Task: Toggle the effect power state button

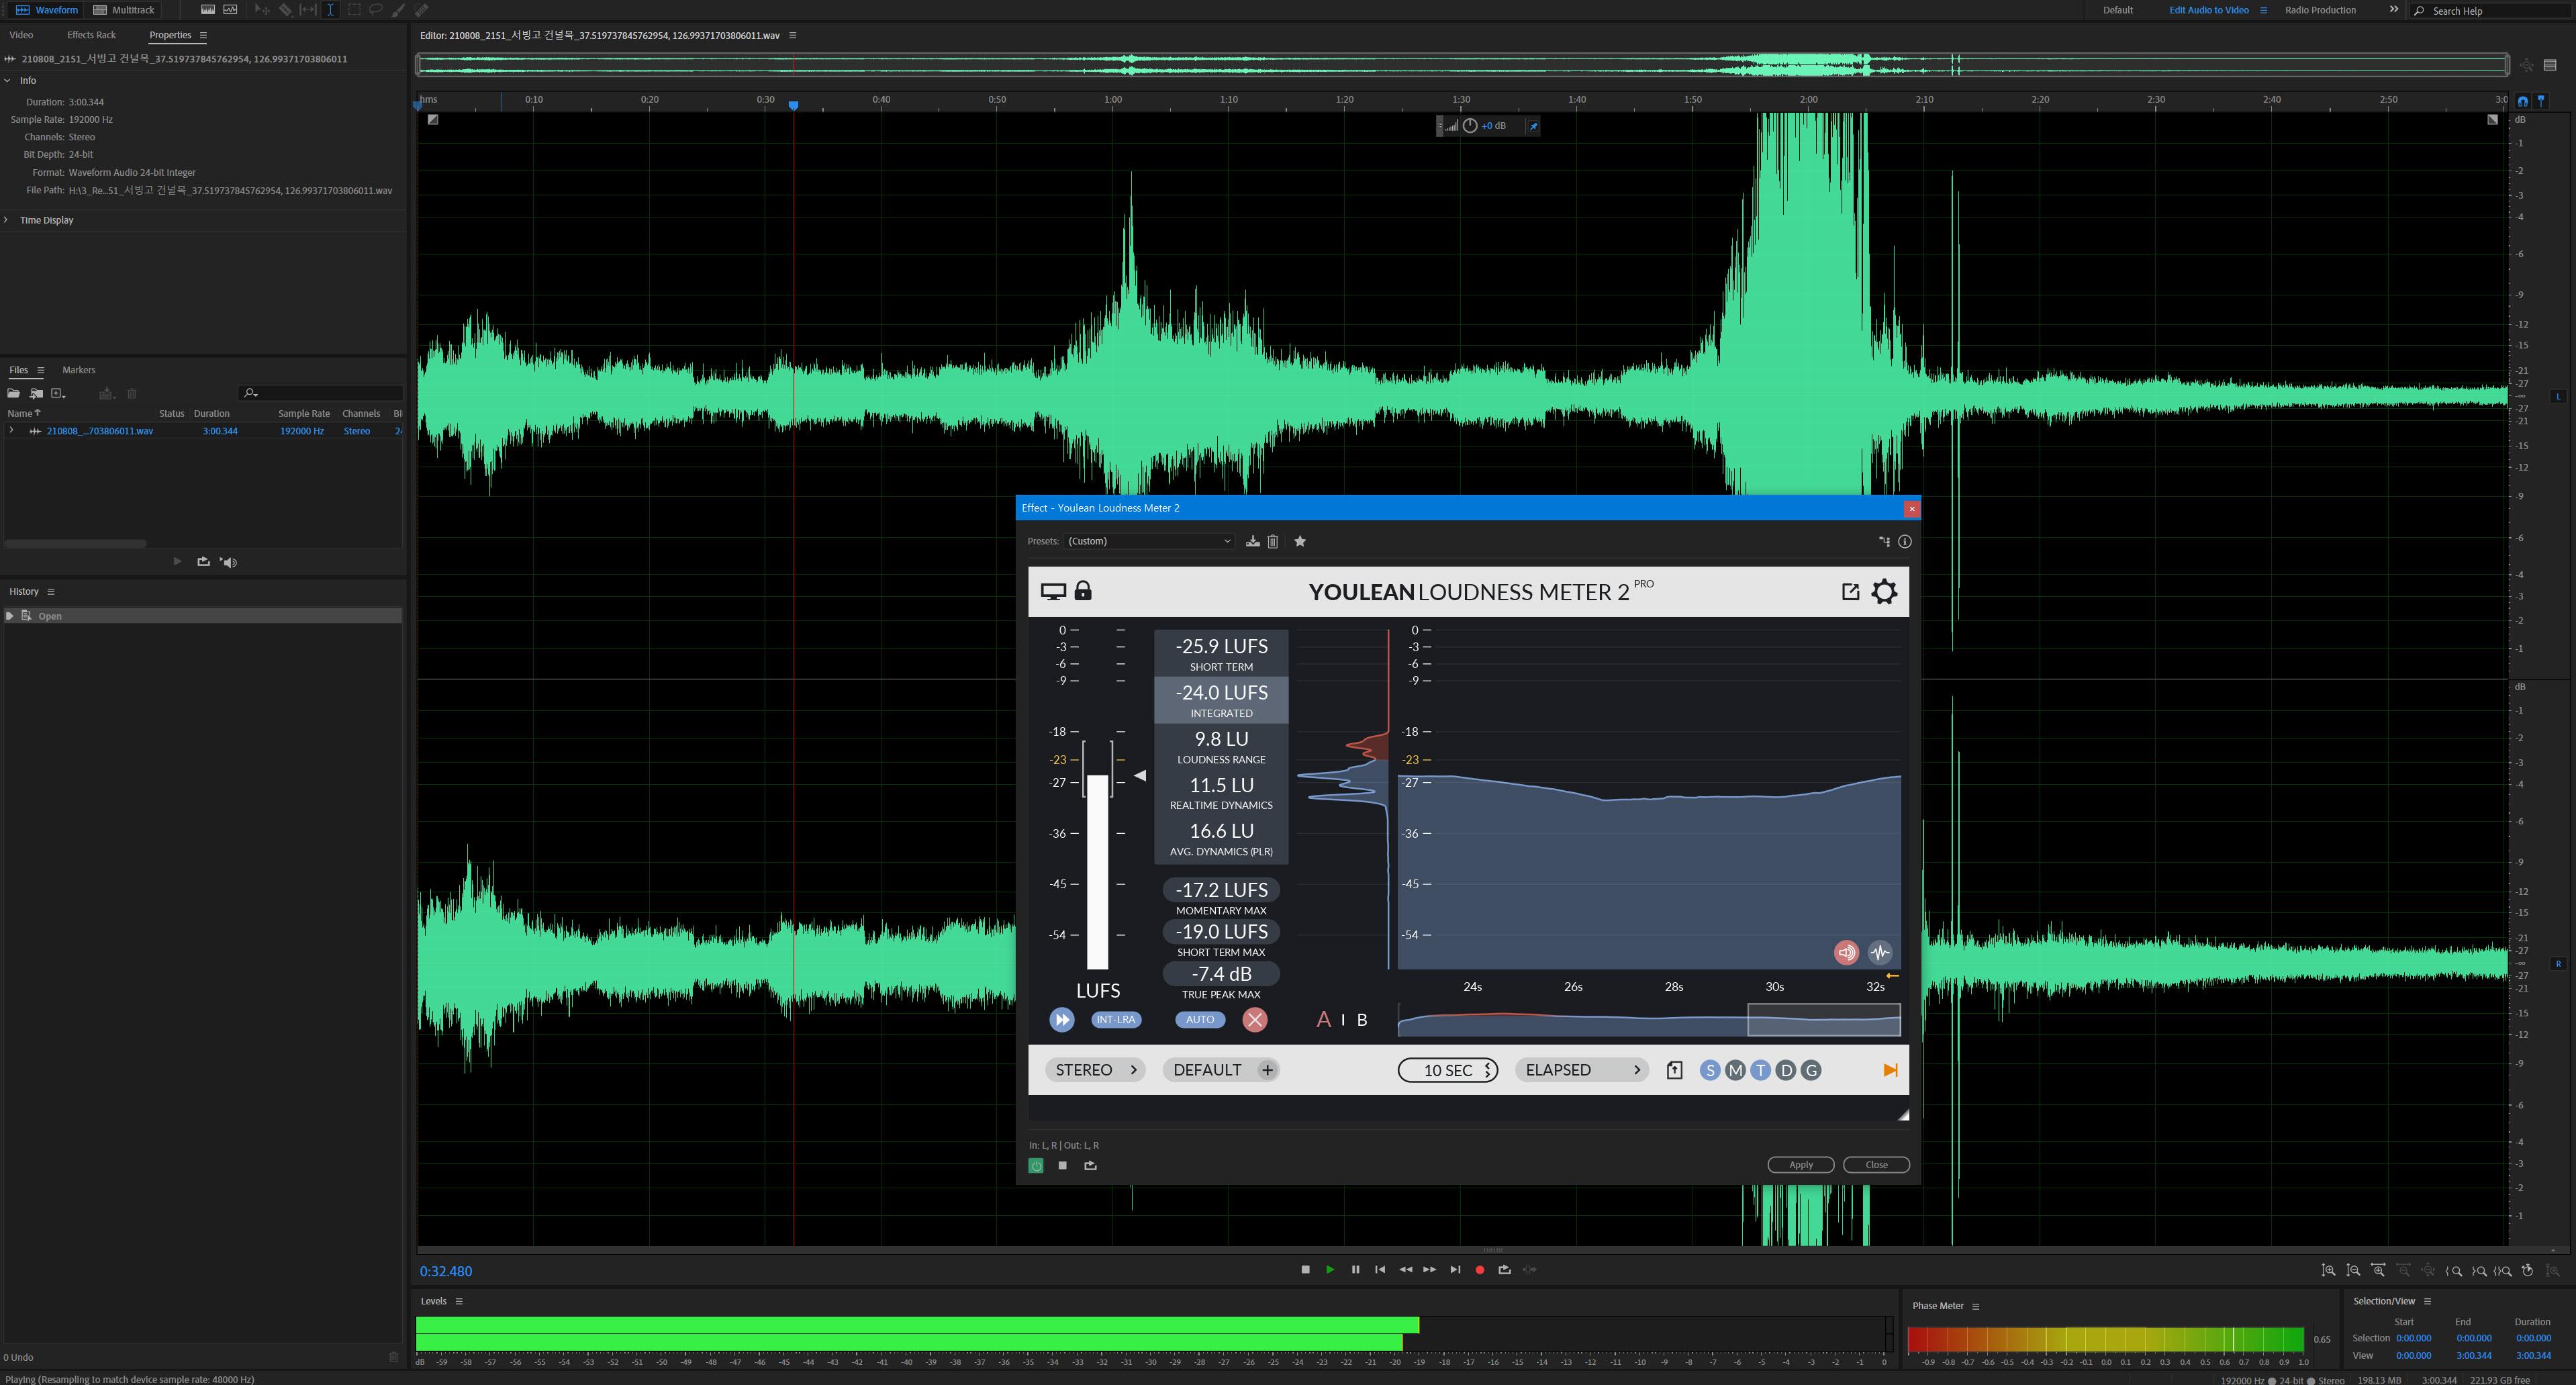Action: (x=1036, y=1166)
